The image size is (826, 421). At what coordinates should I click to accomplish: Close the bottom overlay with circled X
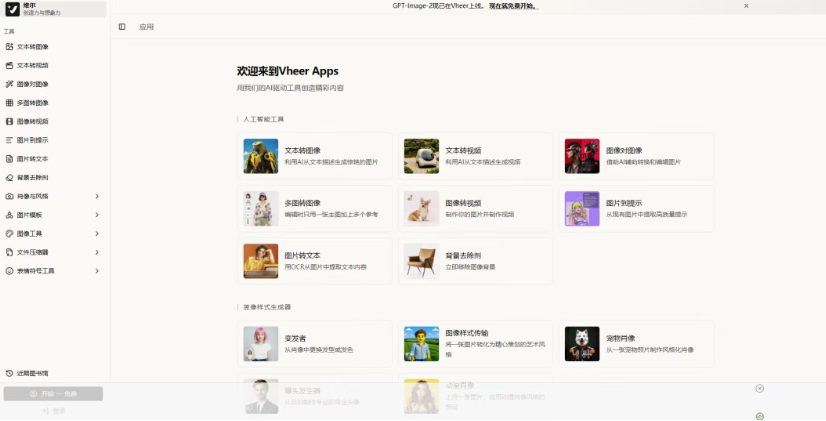pyautogui.click(x=759, y=388)
